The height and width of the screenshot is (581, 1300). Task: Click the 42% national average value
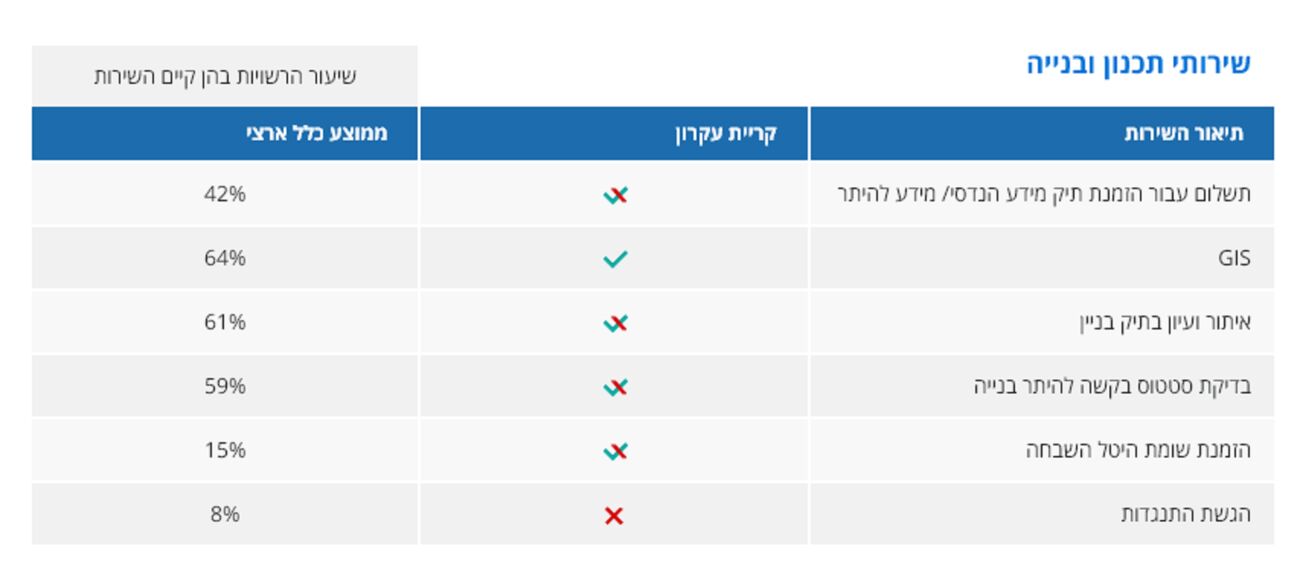[224, 194]
